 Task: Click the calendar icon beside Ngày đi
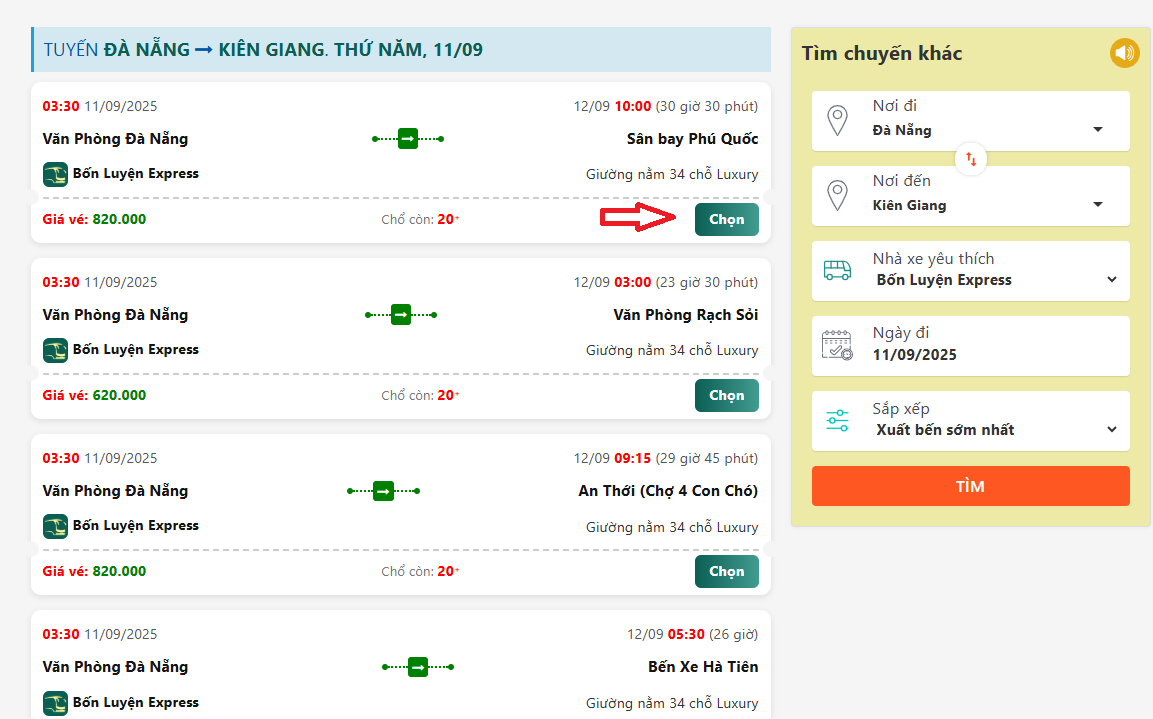click(x=837, y=345)
